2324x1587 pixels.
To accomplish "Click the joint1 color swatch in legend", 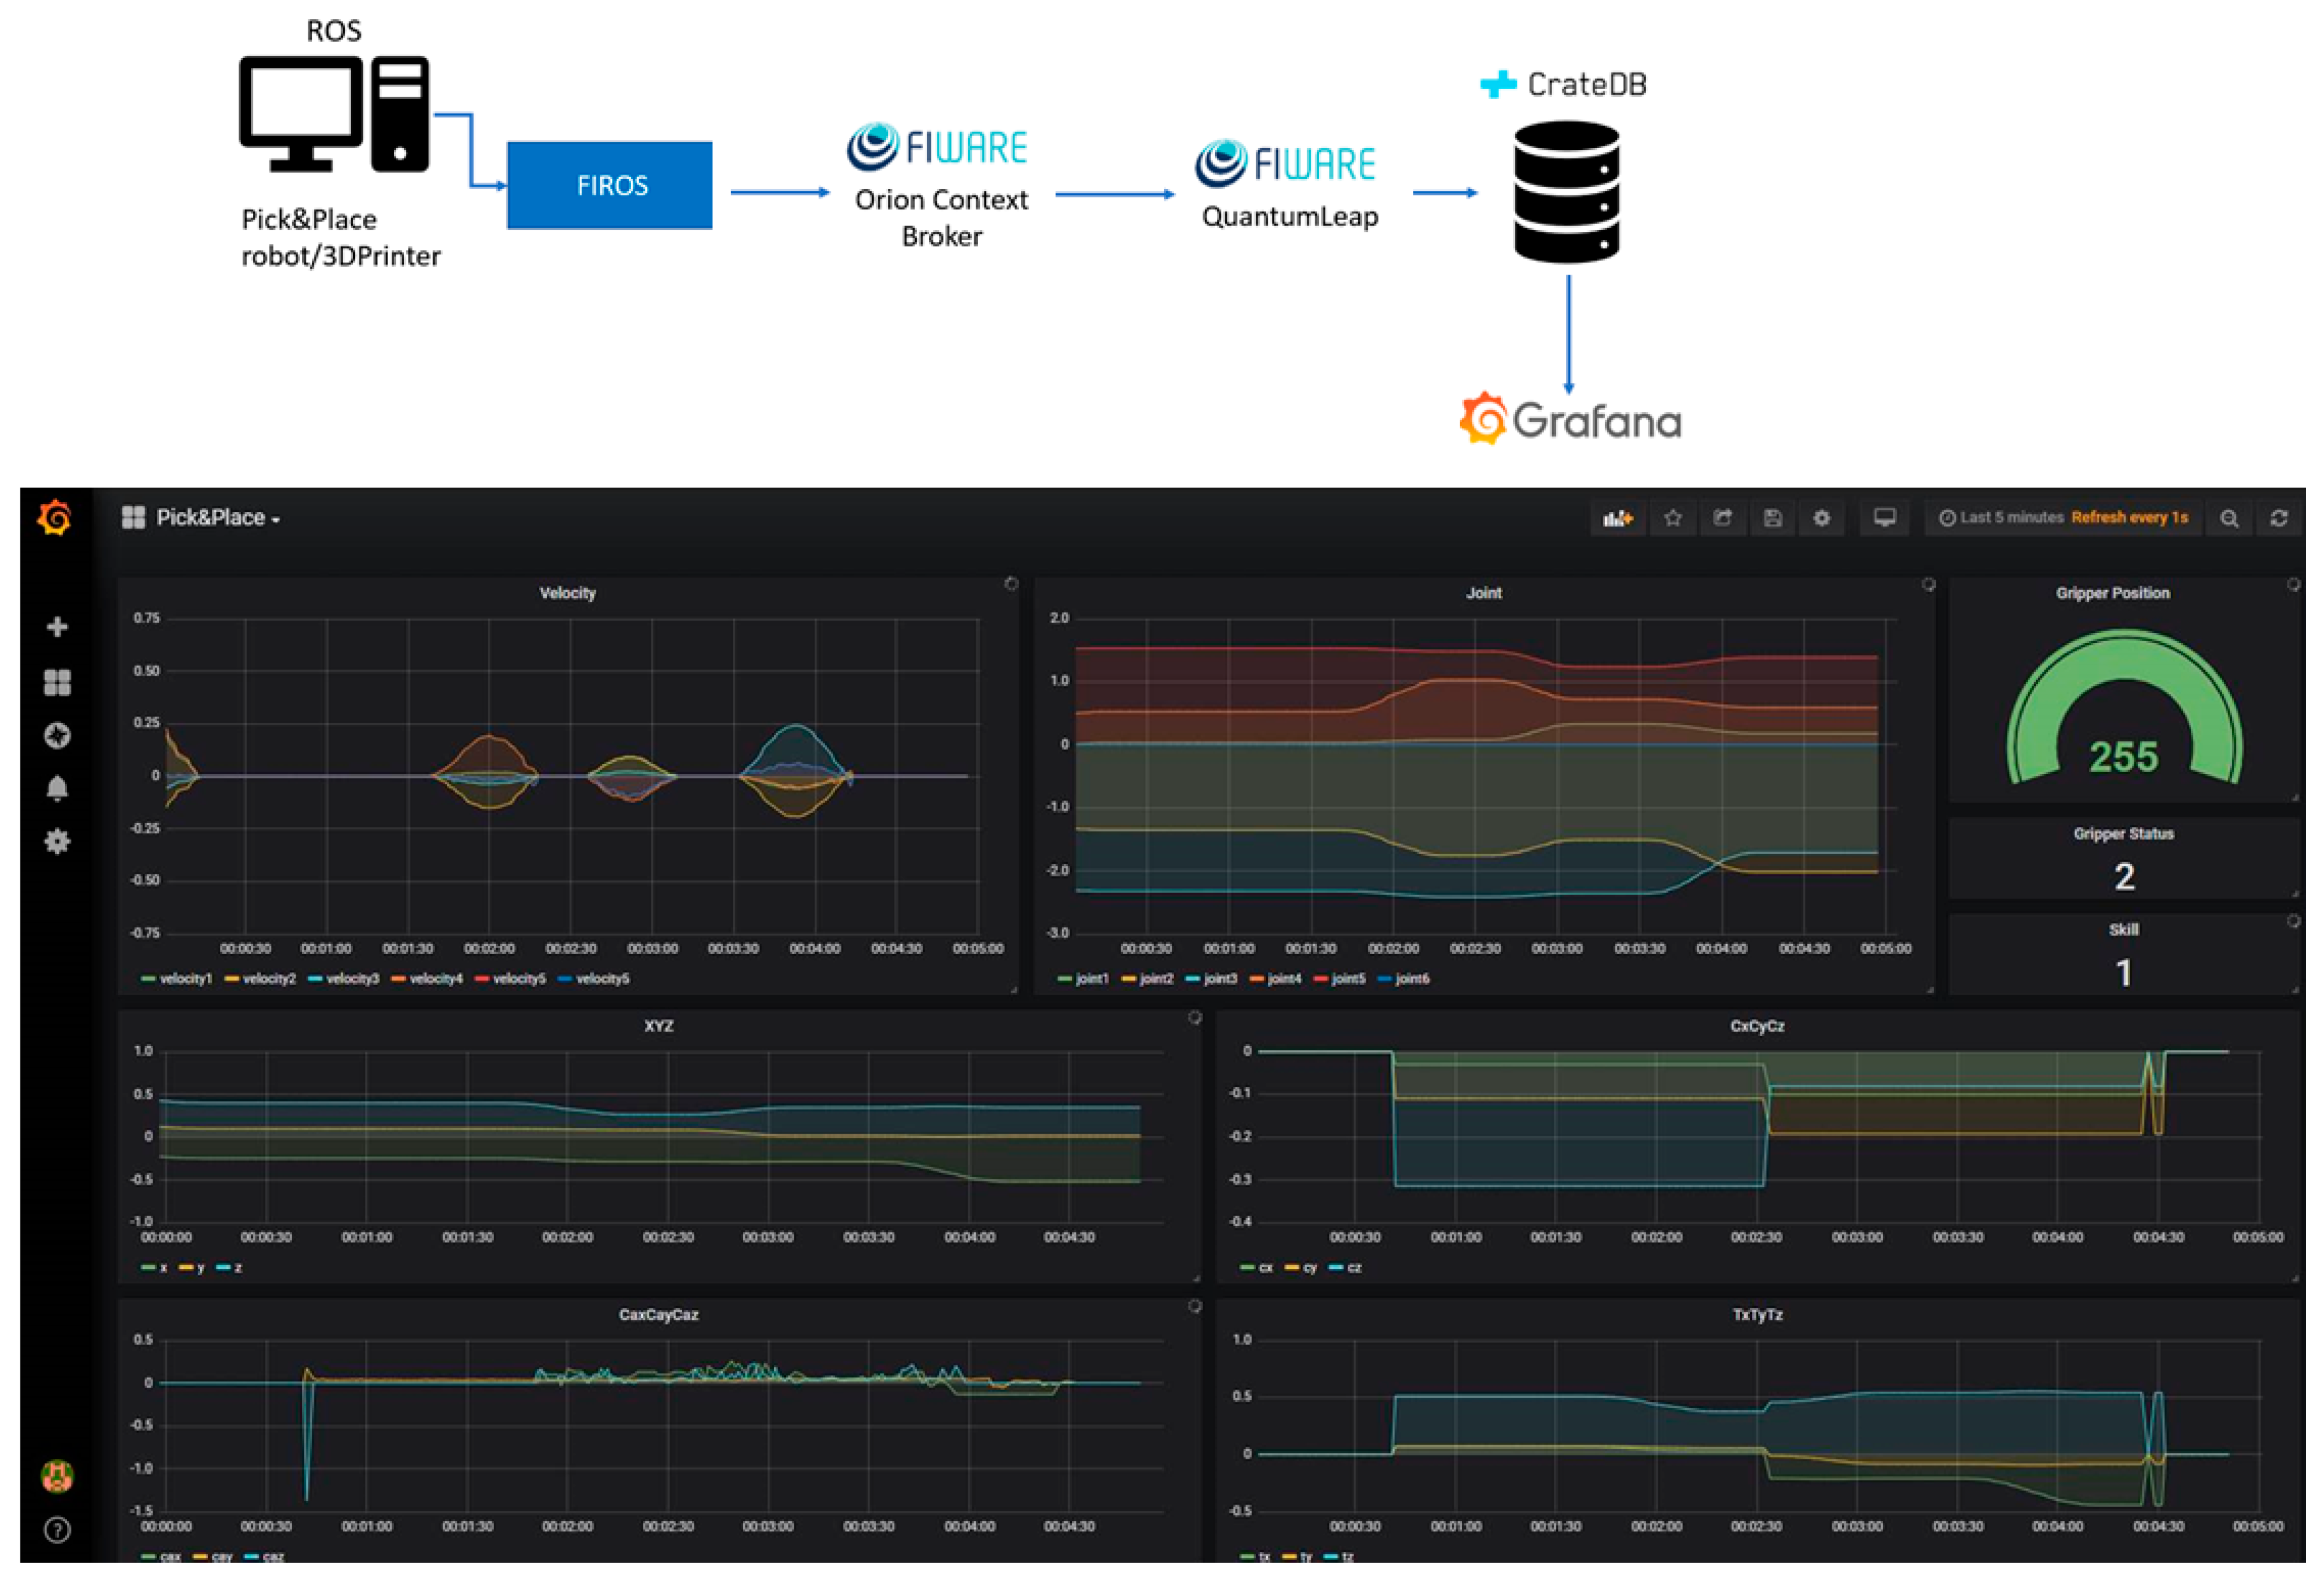I will [x=1064, y=979].
